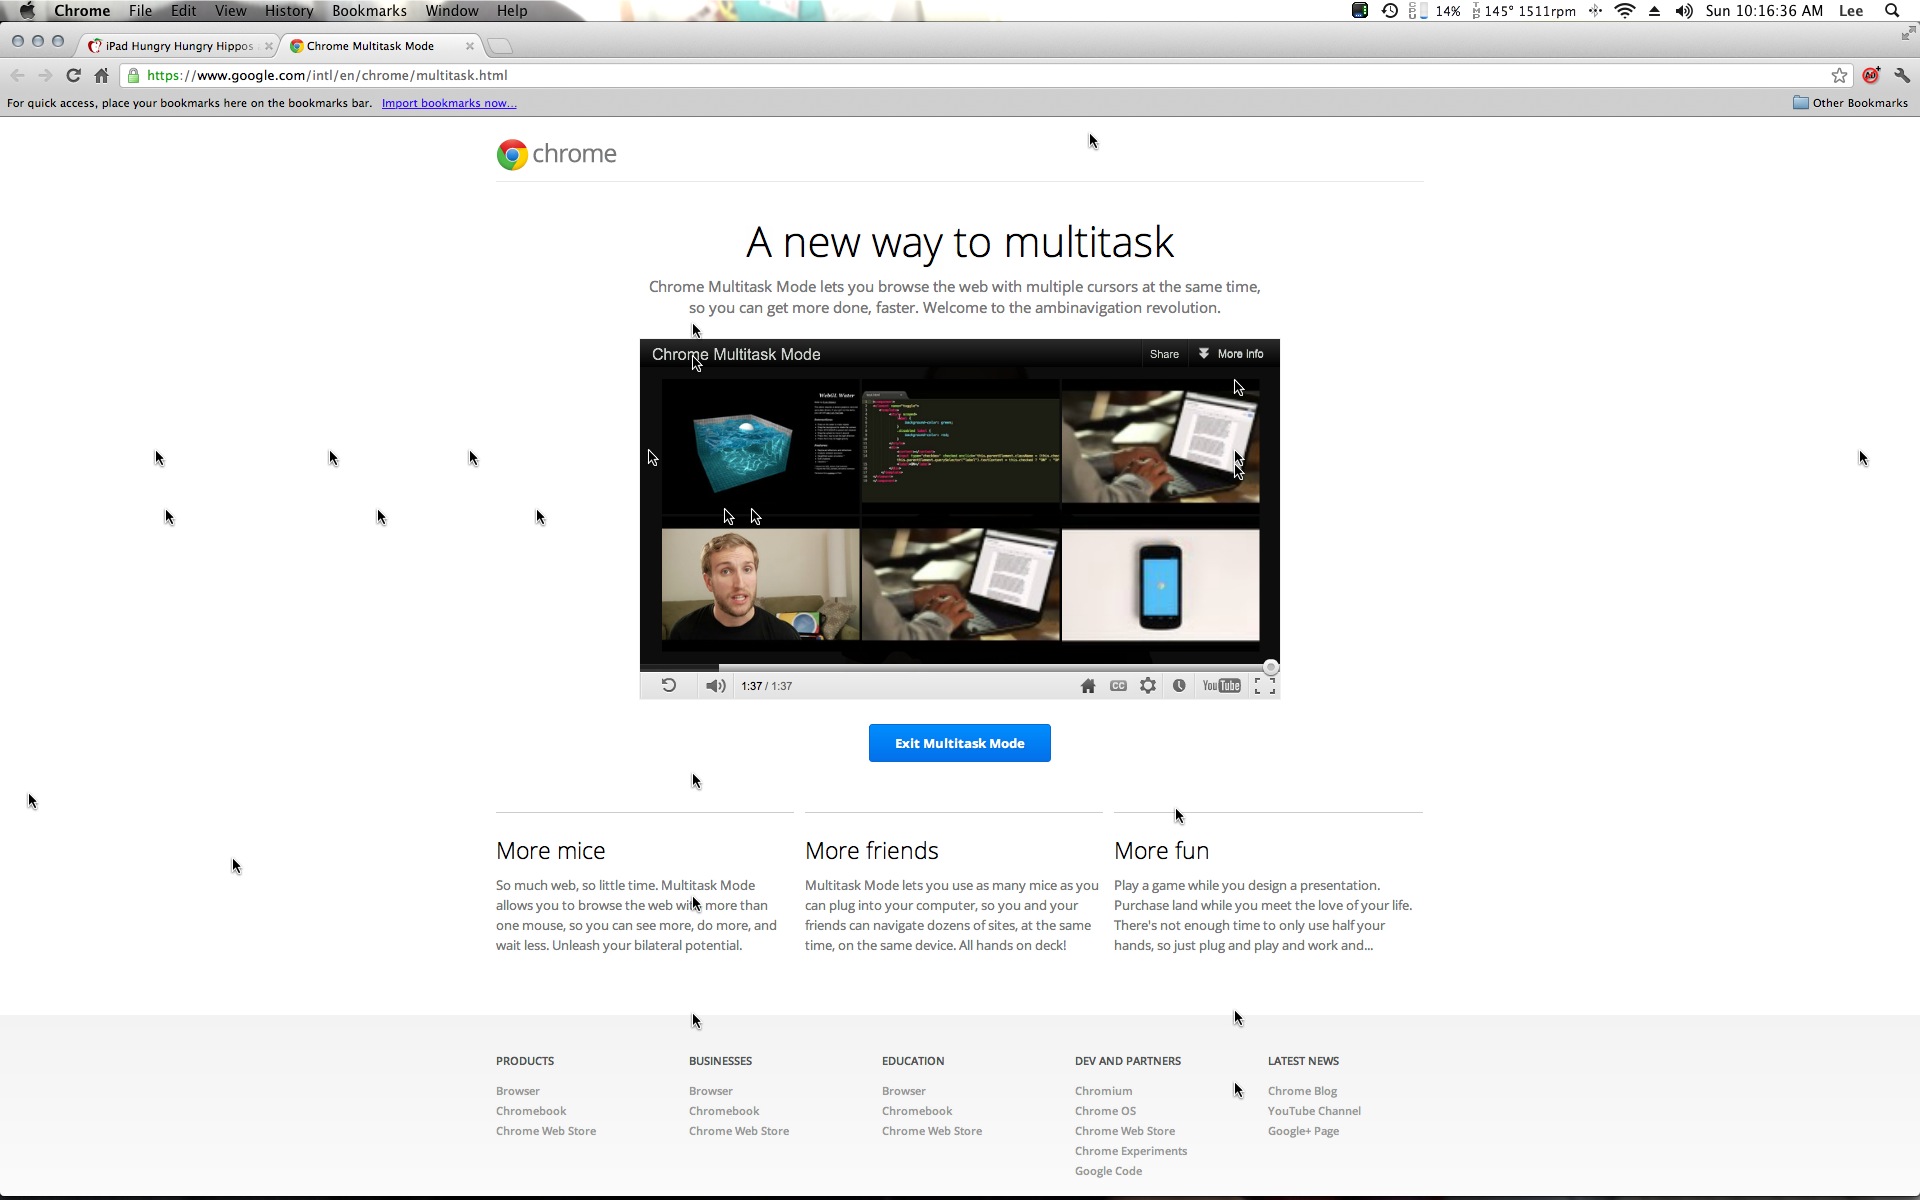Open the History menu
Screen dimensions: 1920x1200
click(x=289, y=11)
